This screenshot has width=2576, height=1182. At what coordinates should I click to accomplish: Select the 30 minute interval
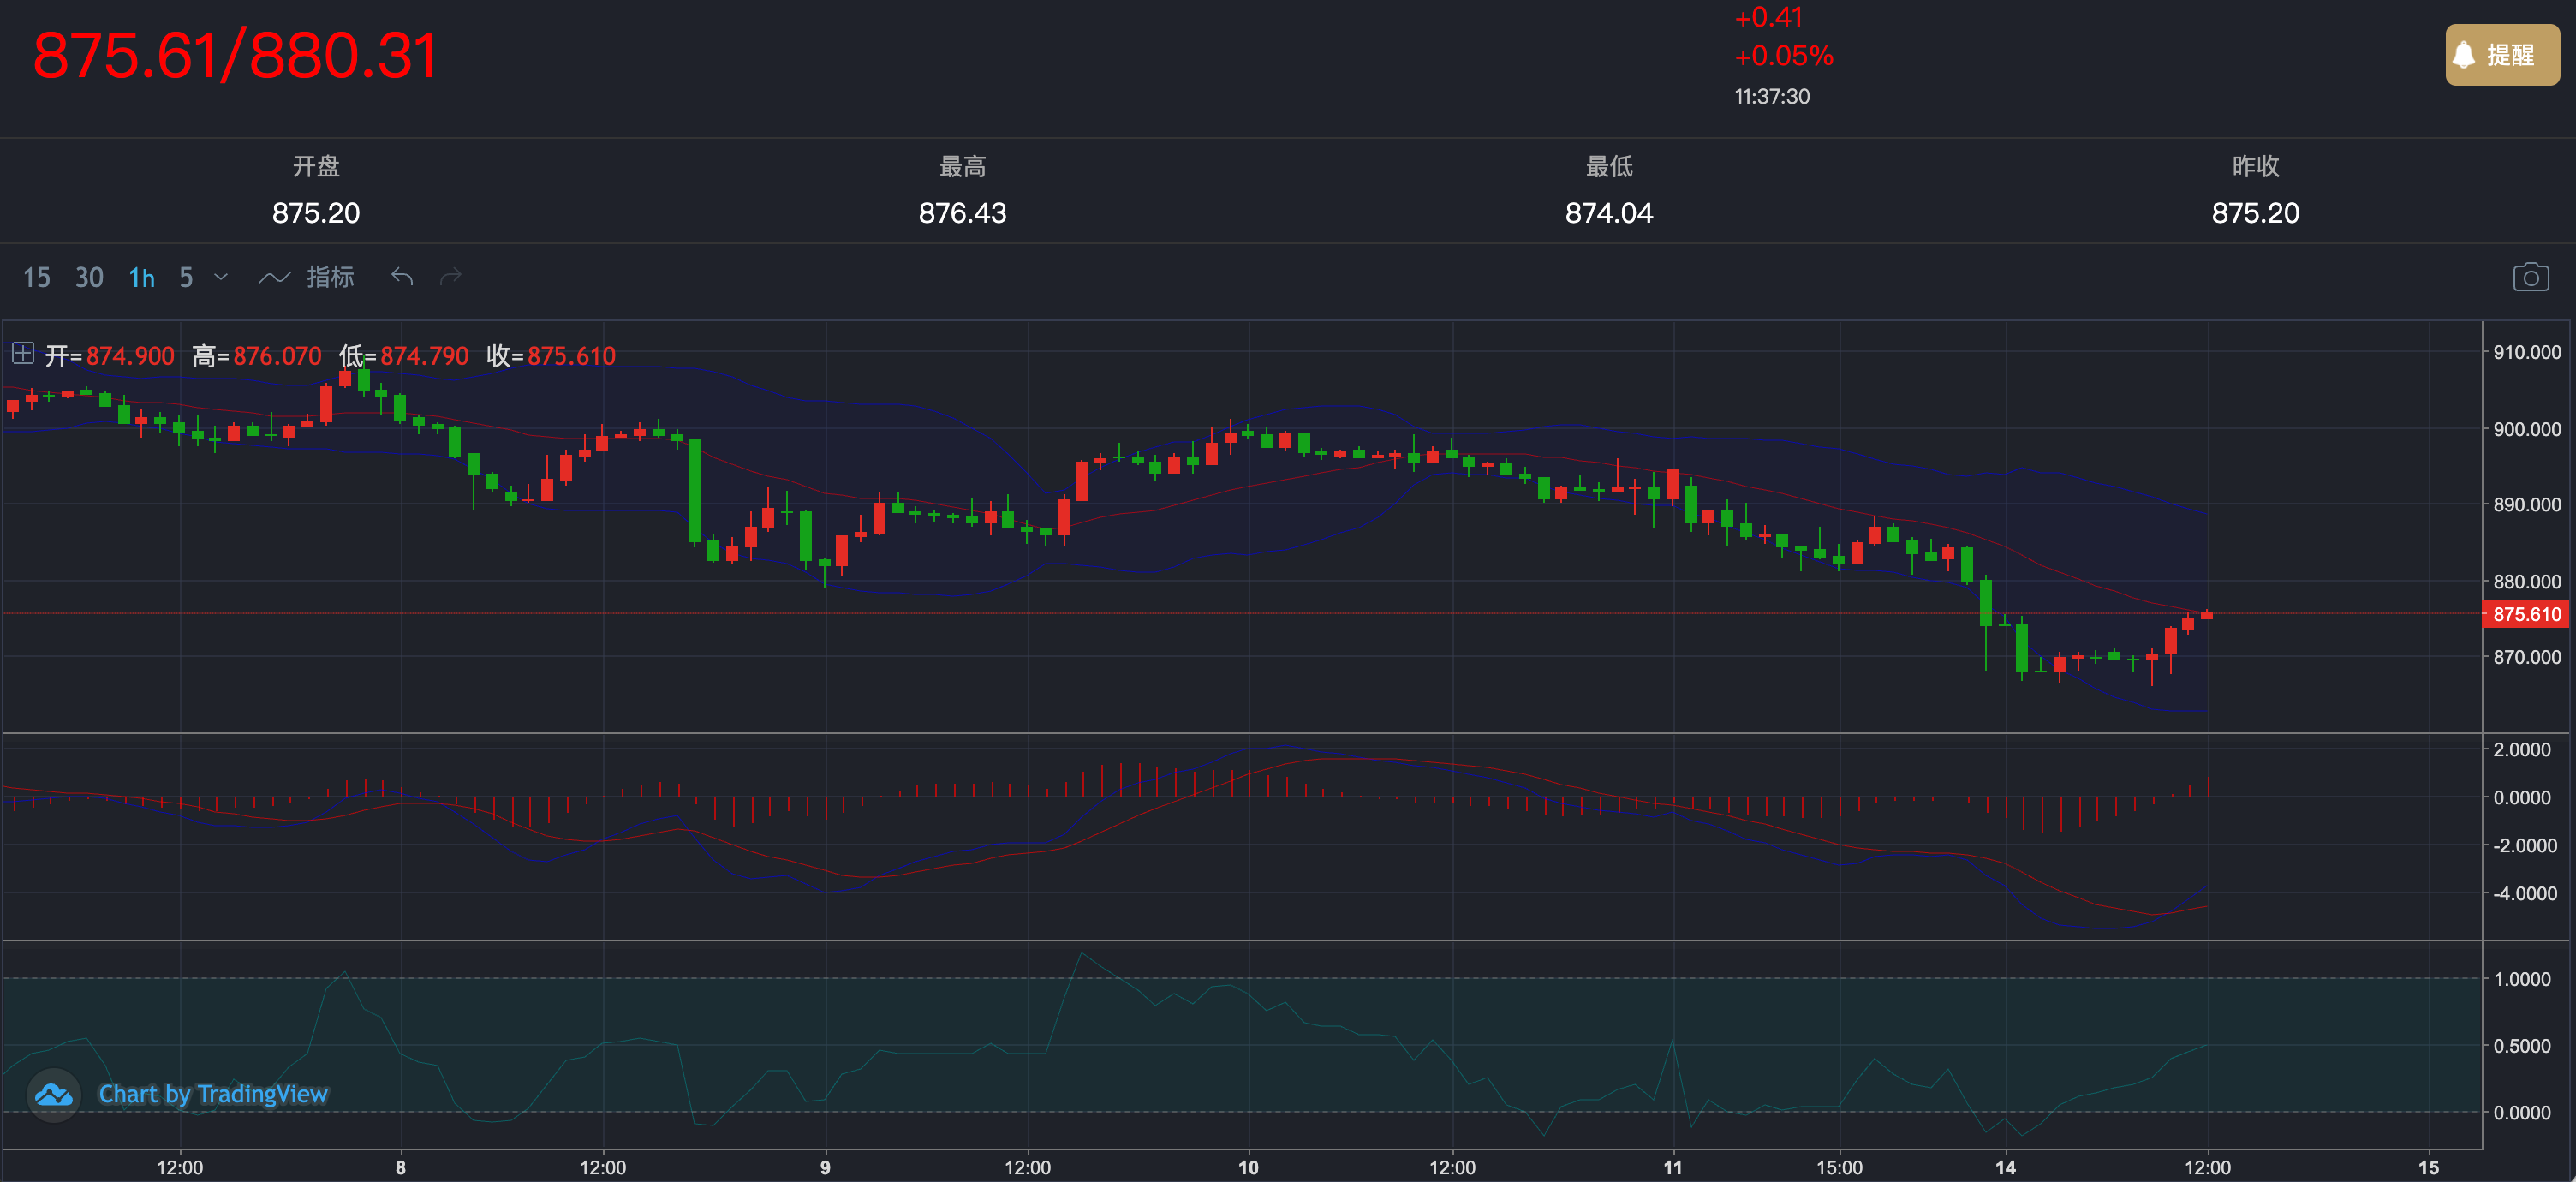click(89, 277)
